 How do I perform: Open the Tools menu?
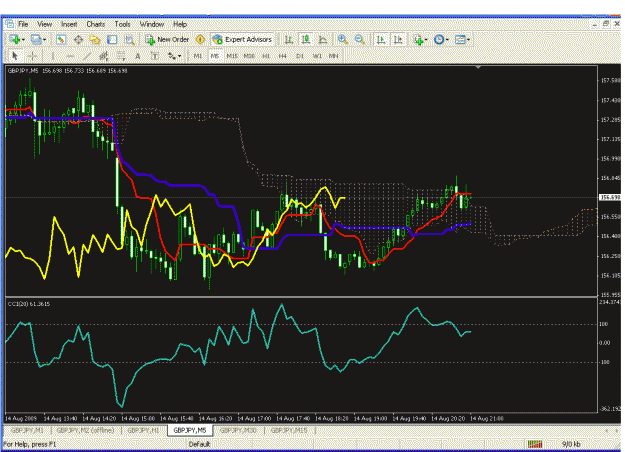click(122, 24)
